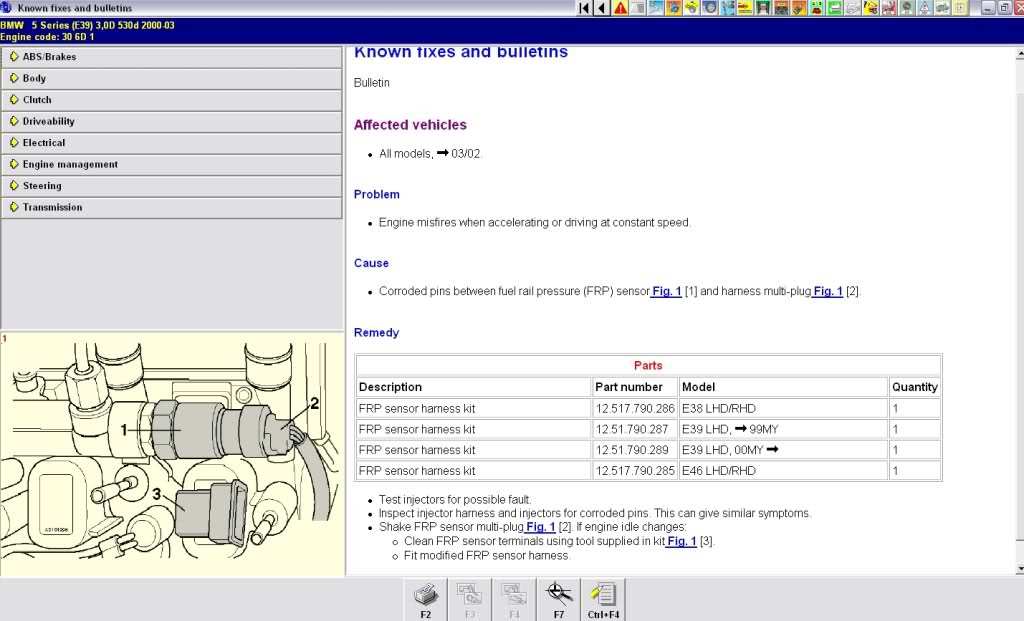Click the red warning triangle toolbar icon
1024x621 pixels.
coord(621,8)
